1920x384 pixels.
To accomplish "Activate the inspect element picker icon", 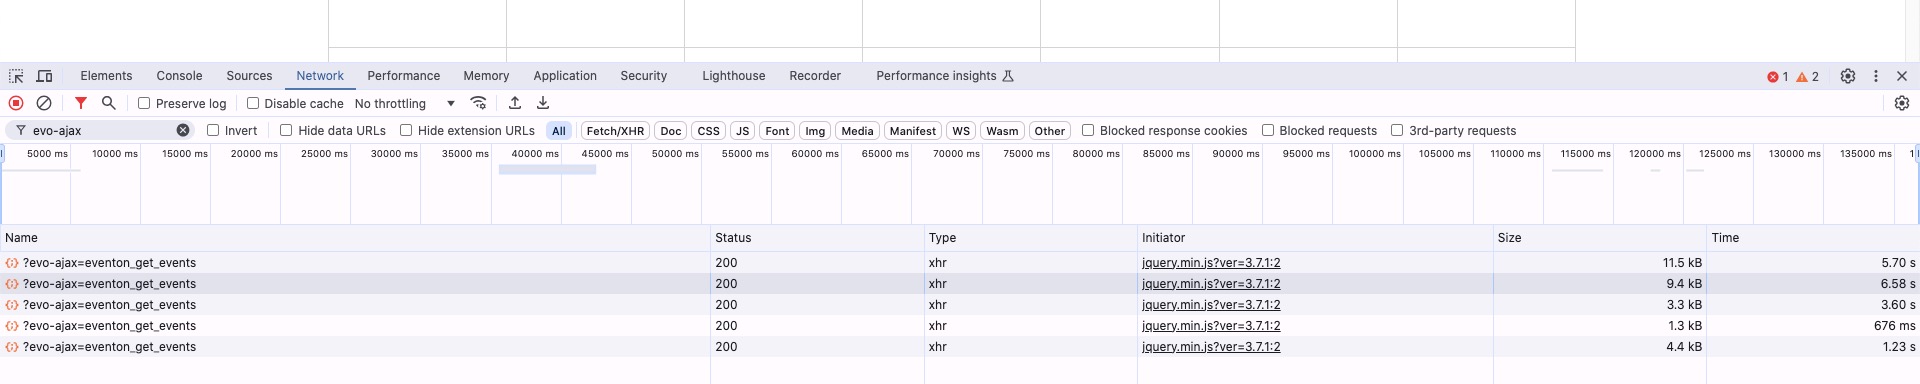I will (x=16, y=76).
